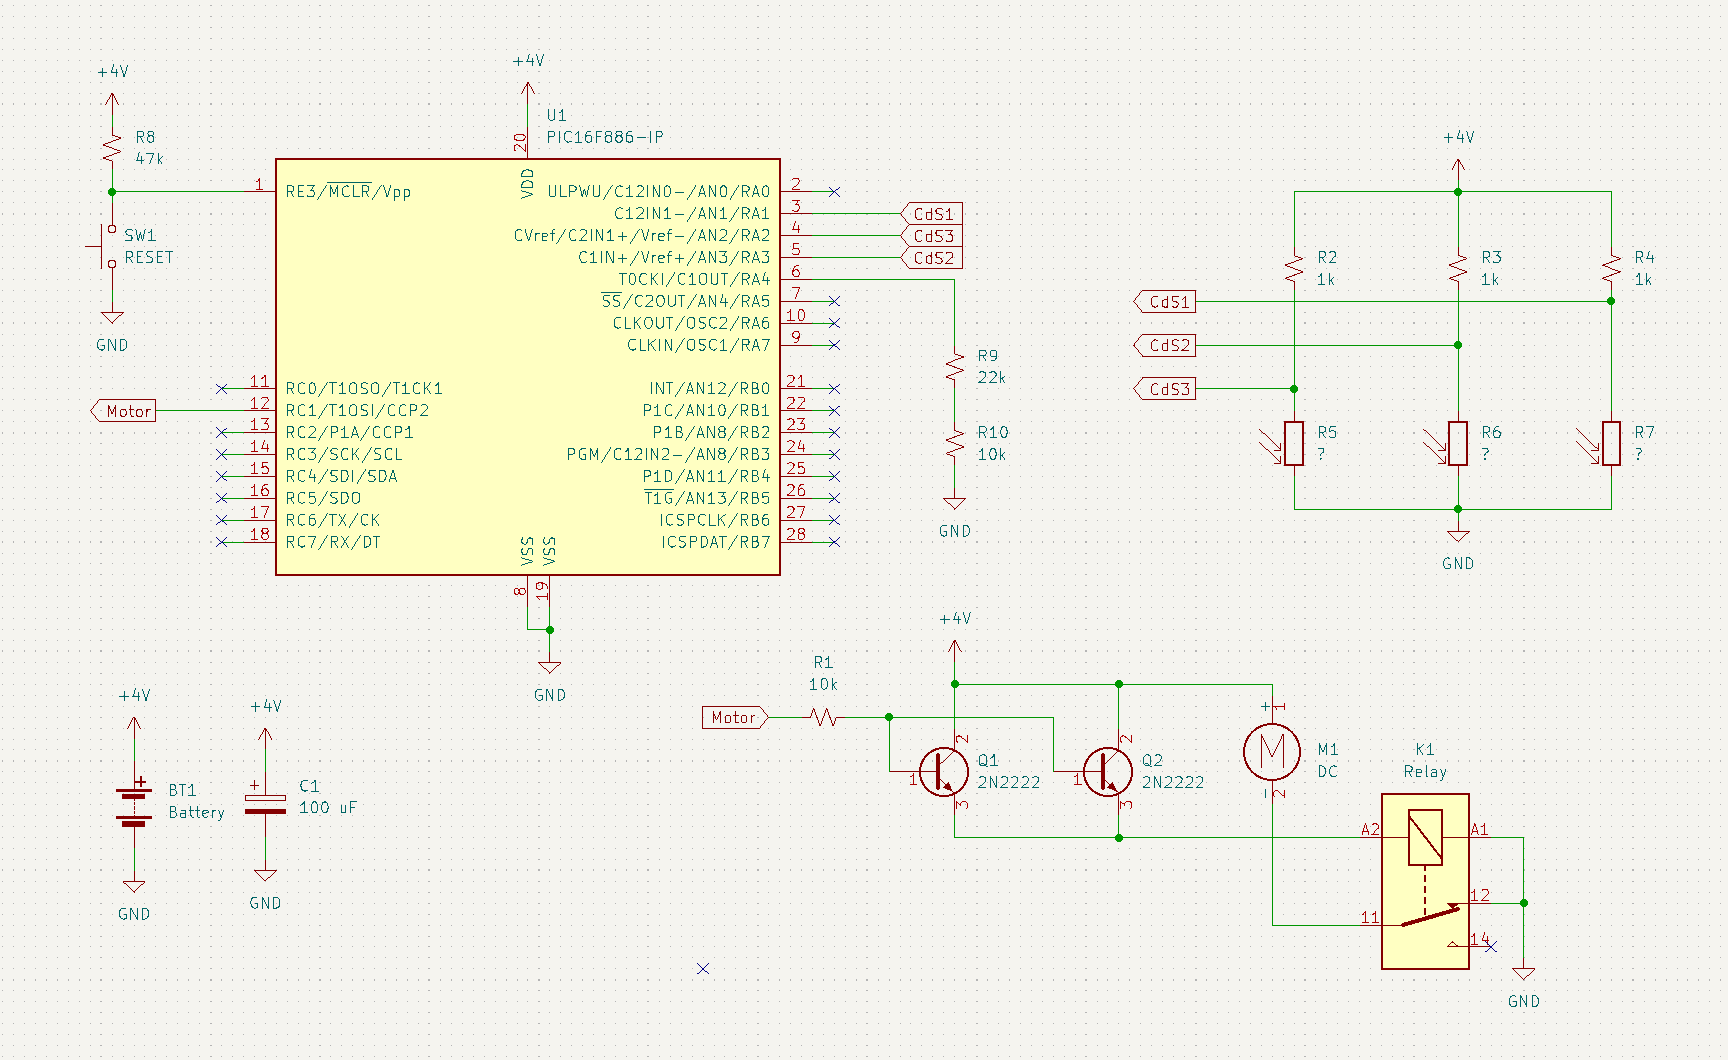Click the Battery value text

tap(197, 812)
